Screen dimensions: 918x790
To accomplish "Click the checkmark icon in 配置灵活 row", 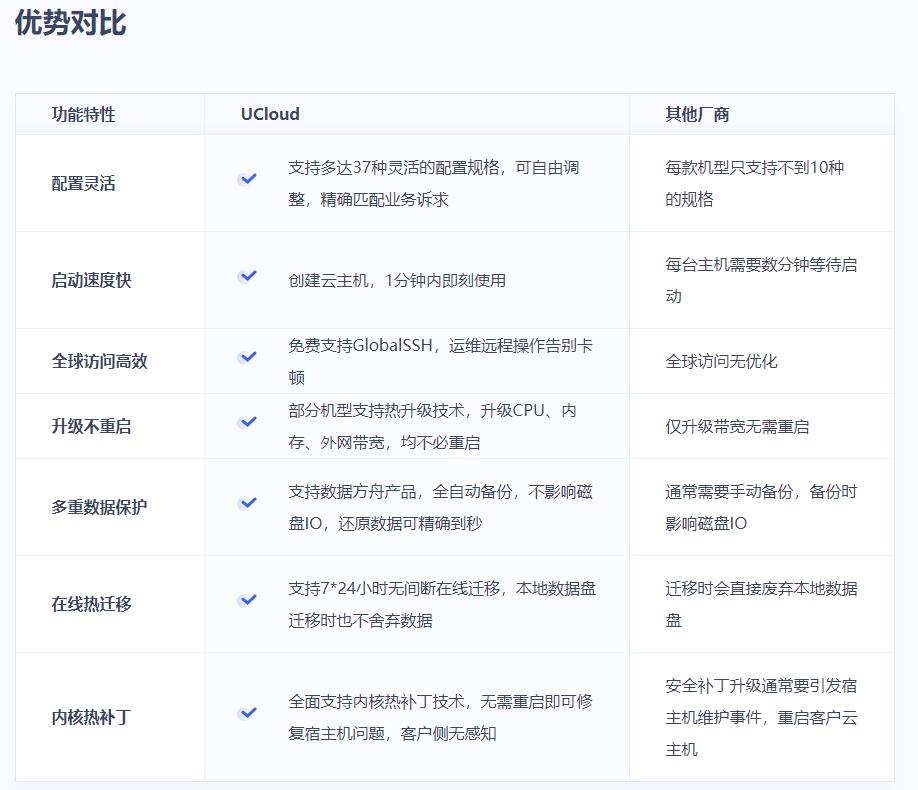I will pyautogui.click(x=248, y=179).
